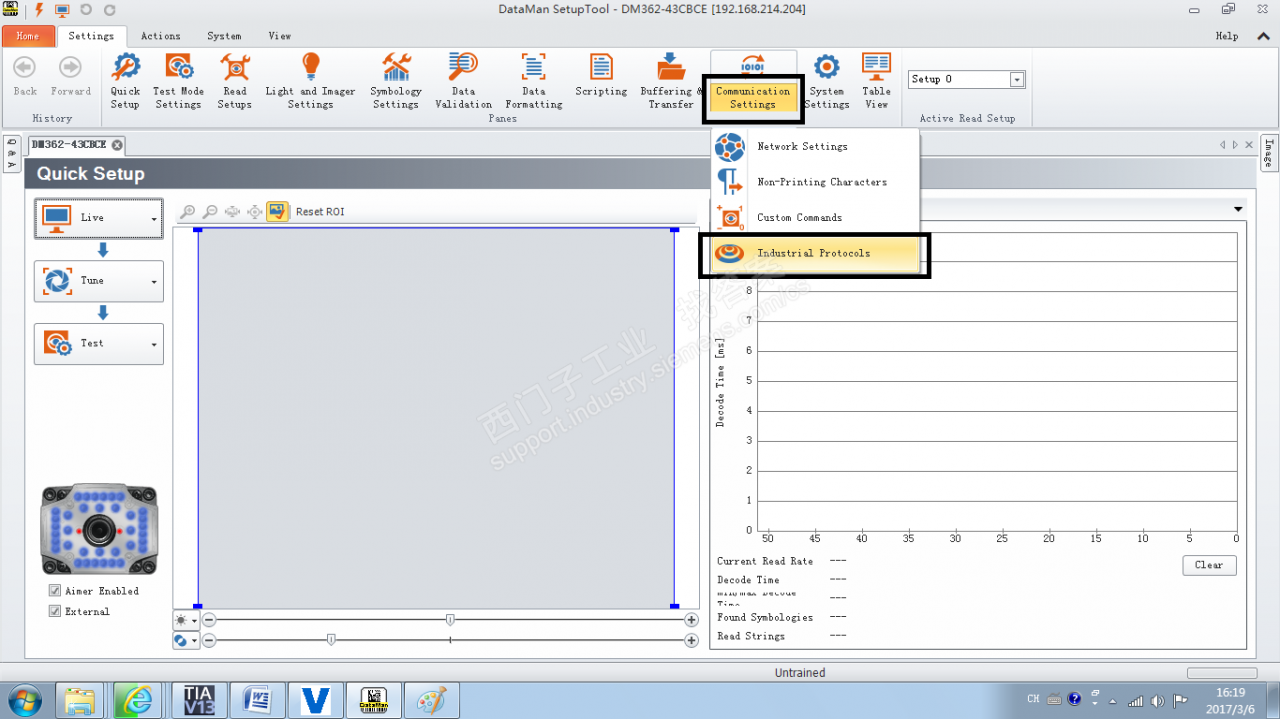
Task: Click Clear button under chart
Action: (x=1209, y=565)
